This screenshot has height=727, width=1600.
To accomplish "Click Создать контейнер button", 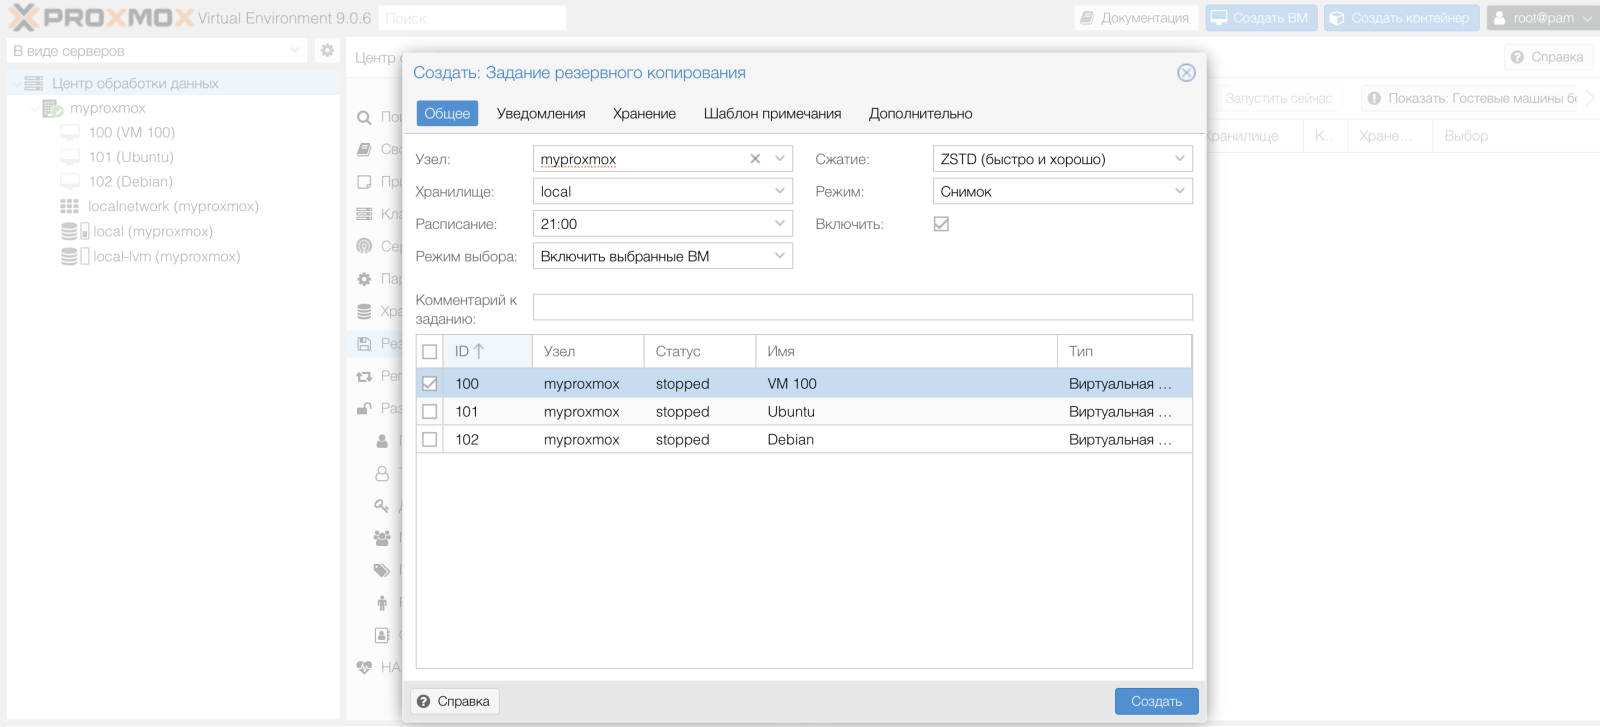I will pos(1401,18).
